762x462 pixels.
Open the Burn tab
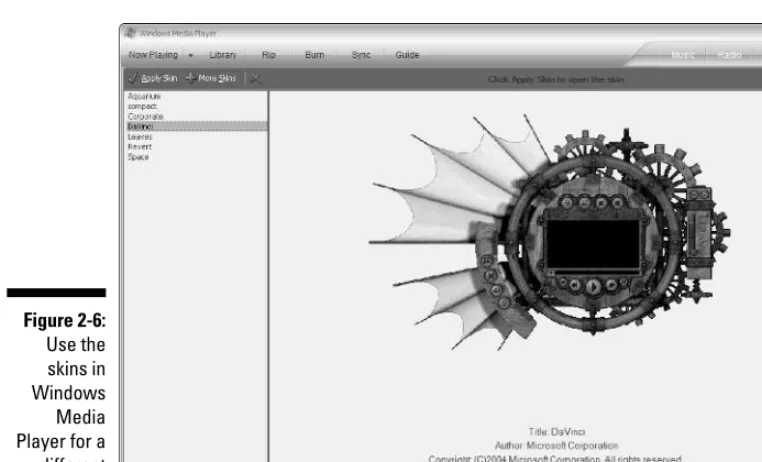click(x=314, y=55)
